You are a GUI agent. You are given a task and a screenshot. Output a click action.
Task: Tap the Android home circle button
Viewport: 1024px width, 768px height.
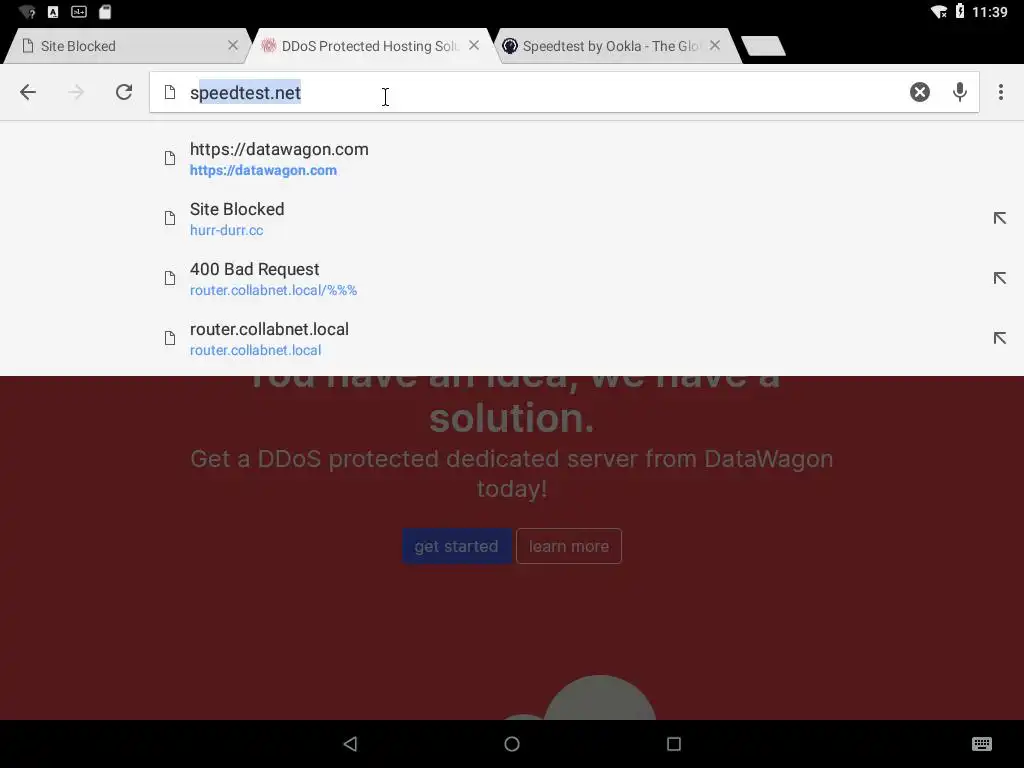click(512, 744)
